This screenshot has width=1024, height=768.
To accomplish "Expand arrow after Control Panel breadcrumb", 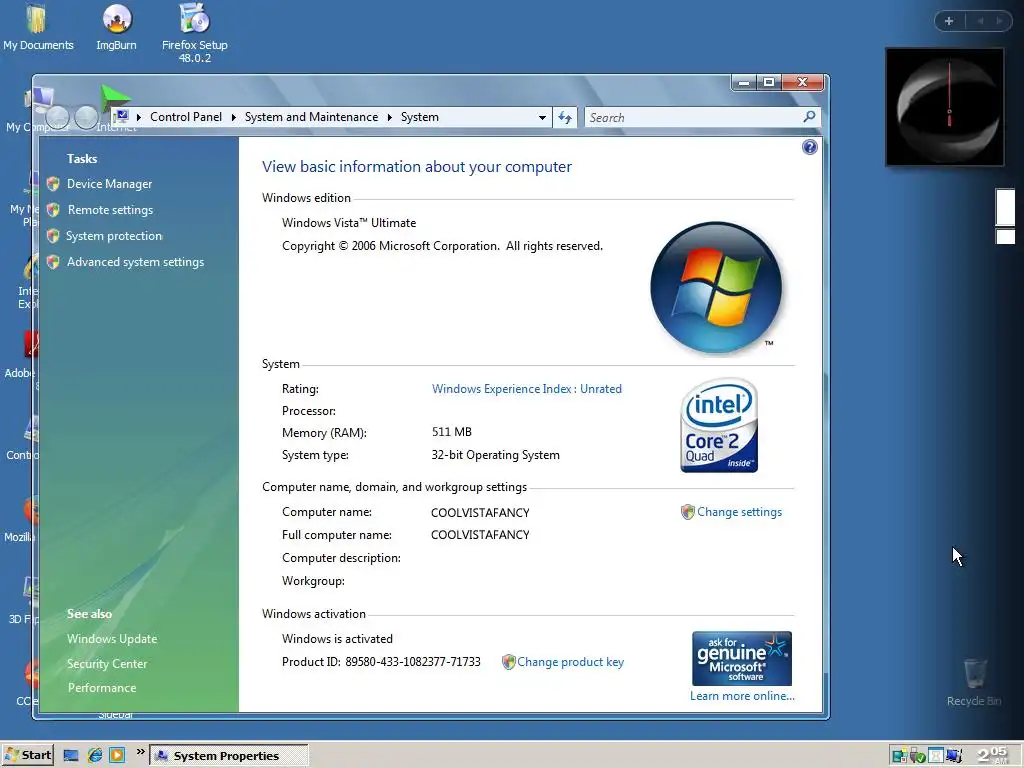I will click(233, 118).
